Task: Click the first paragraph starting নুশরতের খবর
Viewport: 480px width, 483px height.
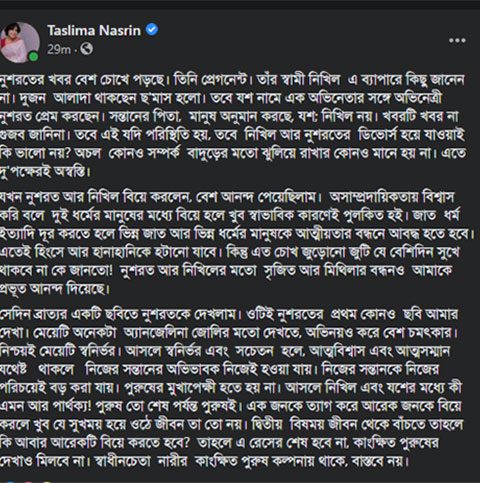Action: tap(233, 126)
